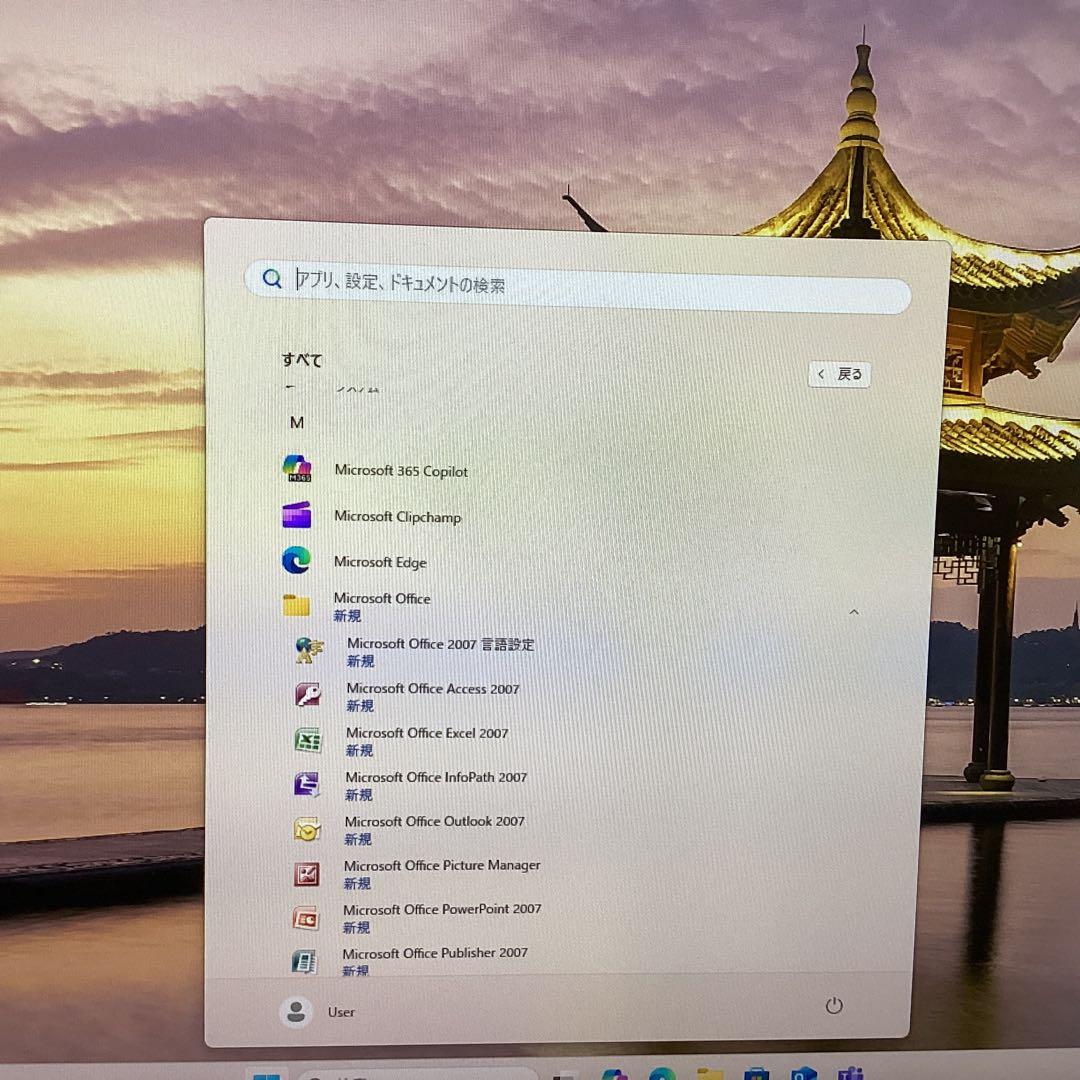Open Microsoft Office Publisher 2007
Screen dimensions: 1080x1080
[x=435, y=953]
